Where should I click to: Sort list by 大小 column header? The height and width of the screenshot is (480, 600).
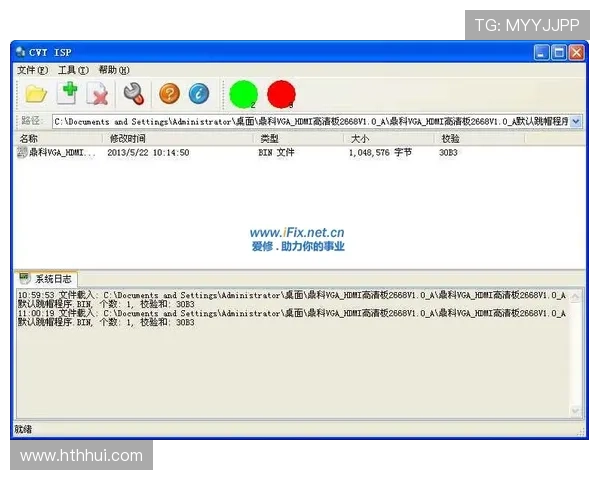point(360,138)
